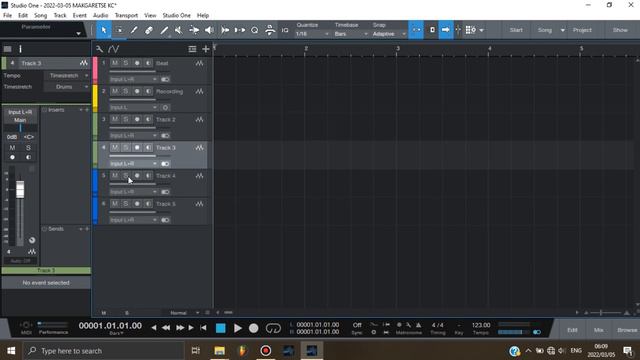Click the pink color strip of the Beat track

click(95, 70)
